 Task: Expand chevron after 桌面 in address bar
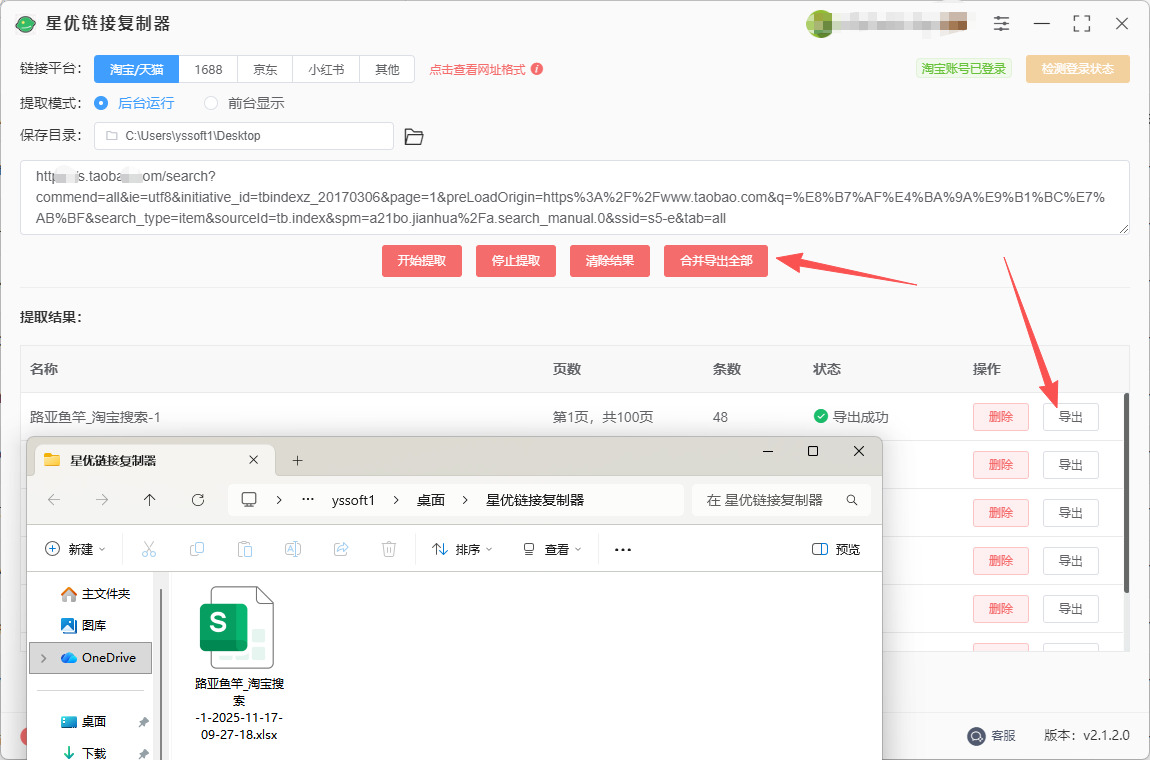click(x=465, y=500)
